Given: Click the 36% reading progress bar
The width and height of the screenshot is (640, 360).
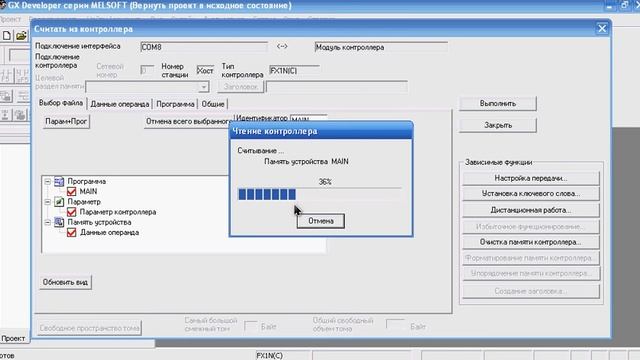Looking at the screenshot, I should [x=320, y=194].
